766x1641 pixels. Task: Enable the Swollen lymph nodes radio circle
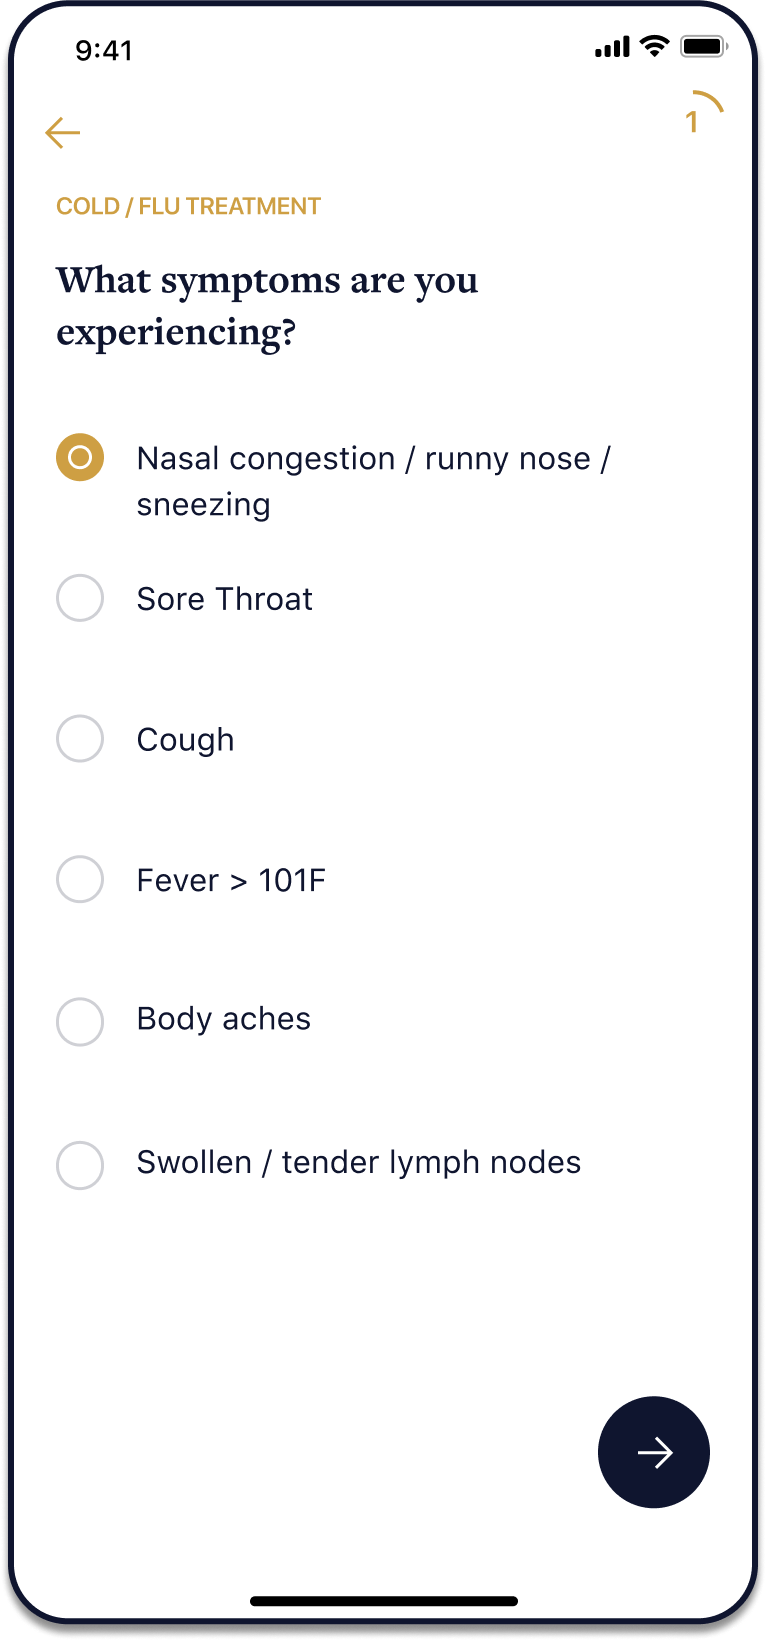(x=80, y=1164)
